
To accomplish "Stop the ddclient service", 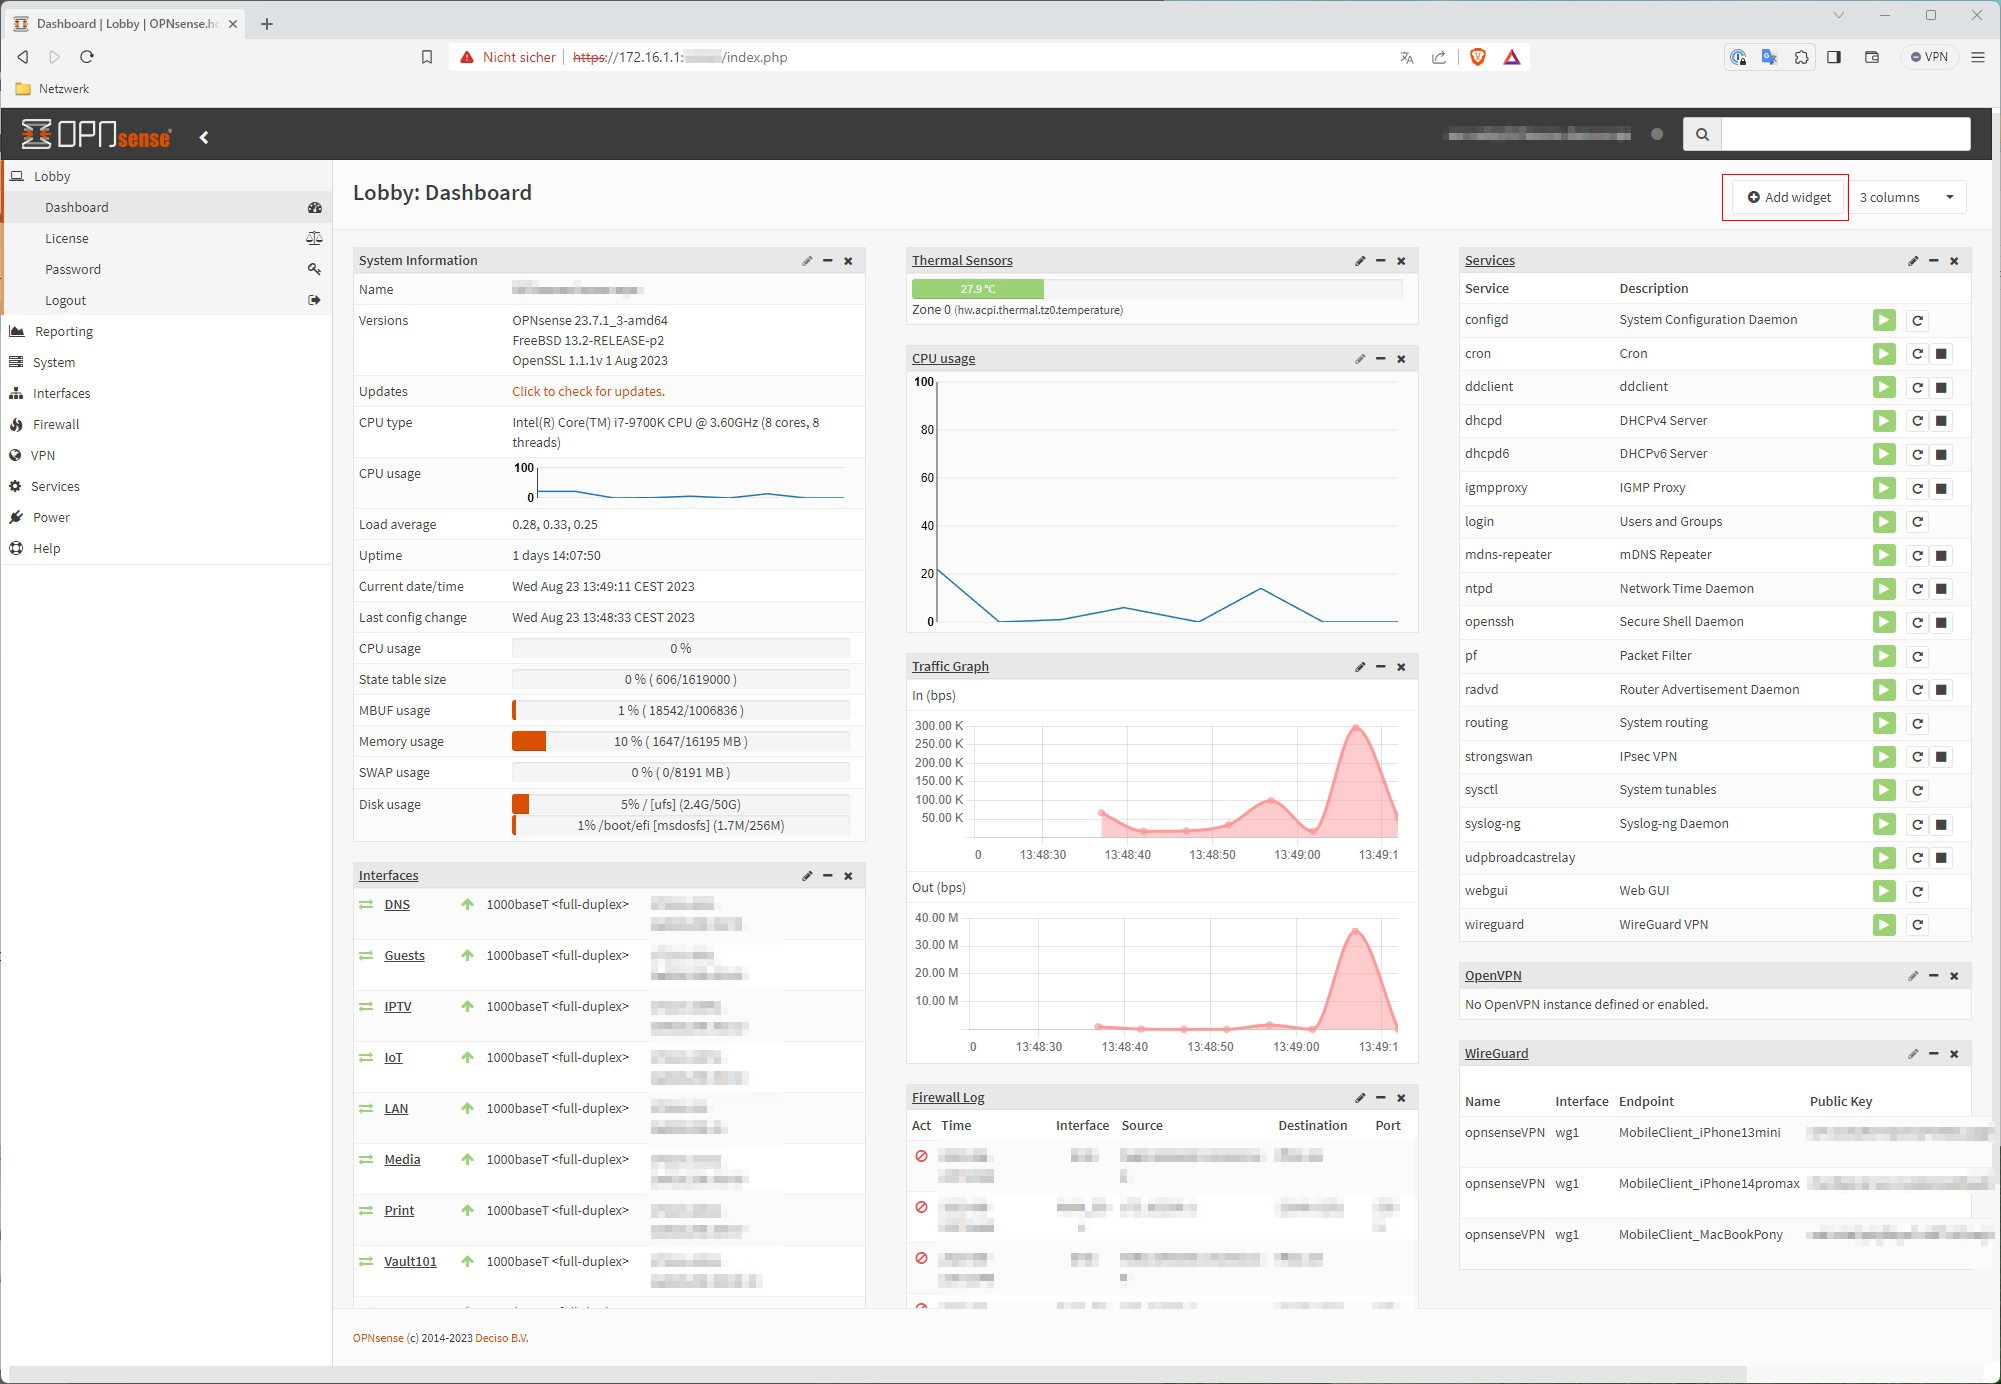I will pyautogui.click(x=1941, y=388).
